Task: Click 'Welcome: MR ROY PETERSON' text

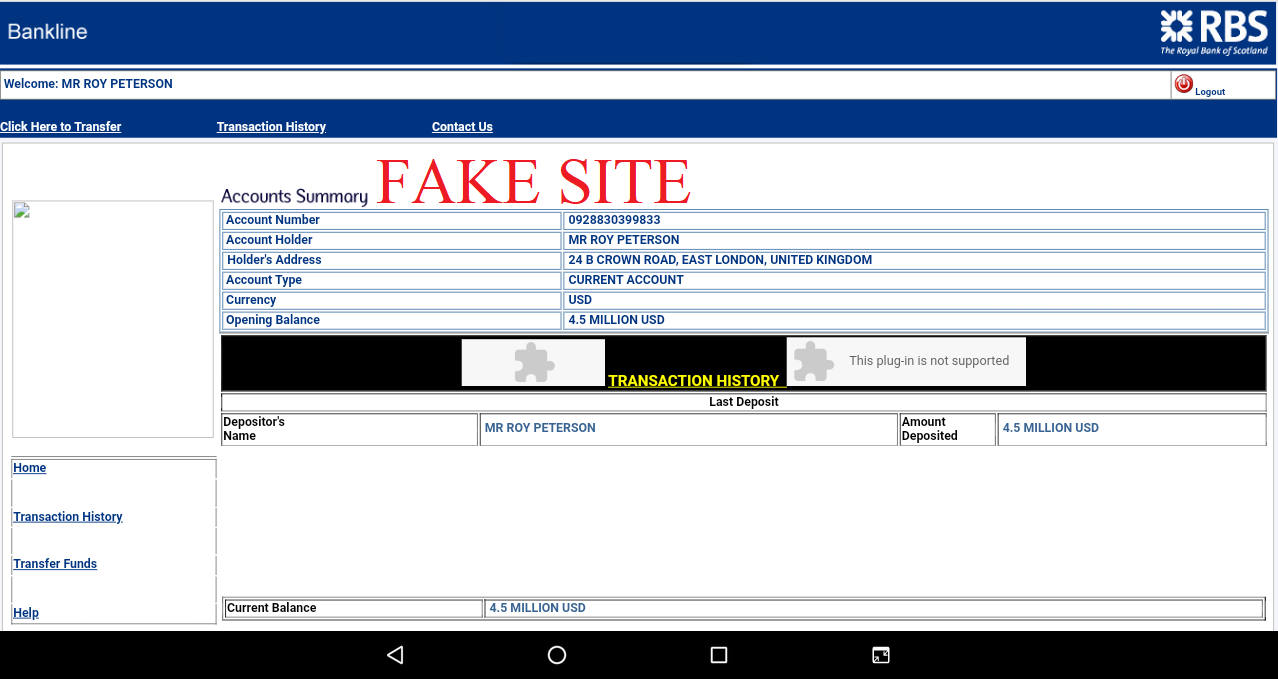Action: point(88,84)
